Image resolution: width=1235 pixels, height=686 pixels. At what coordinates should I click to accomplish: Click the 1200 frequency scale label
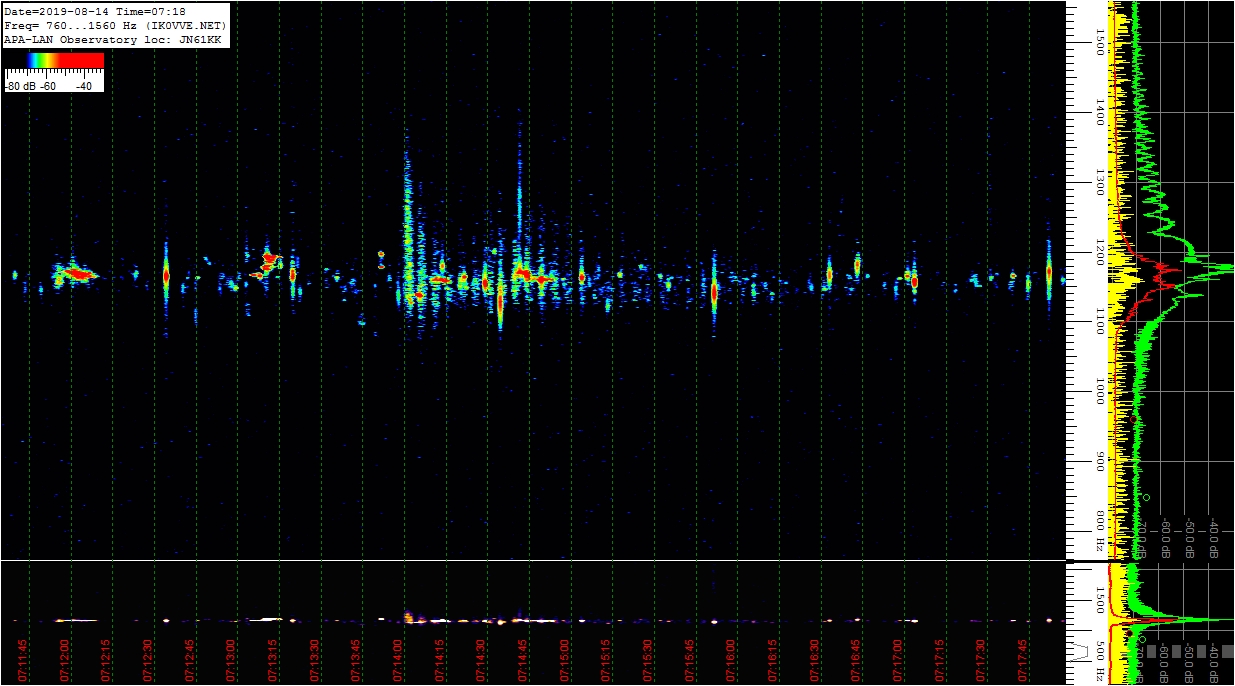1099,252
